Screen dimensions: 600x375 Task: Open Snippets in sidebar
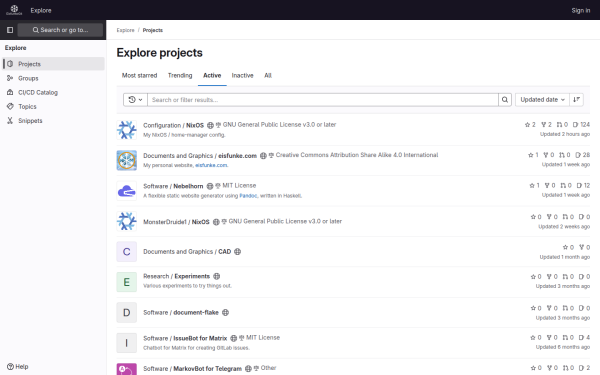click(x=54, y=121)
